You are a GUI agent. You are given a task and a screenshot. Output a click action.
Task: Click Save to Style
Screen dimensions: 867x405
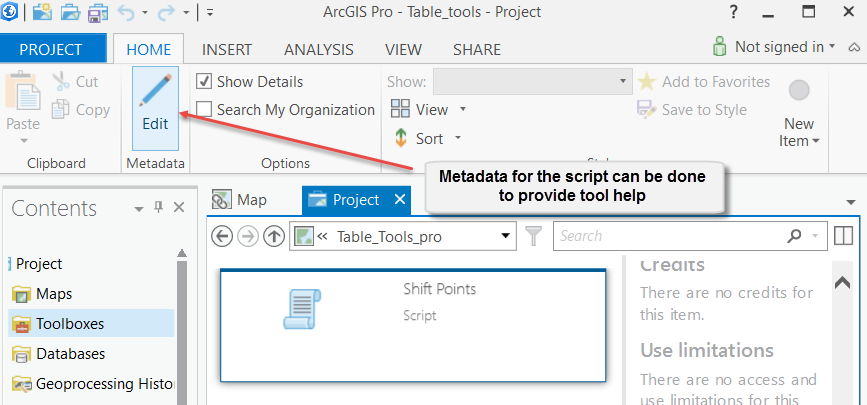coord(692,110)
